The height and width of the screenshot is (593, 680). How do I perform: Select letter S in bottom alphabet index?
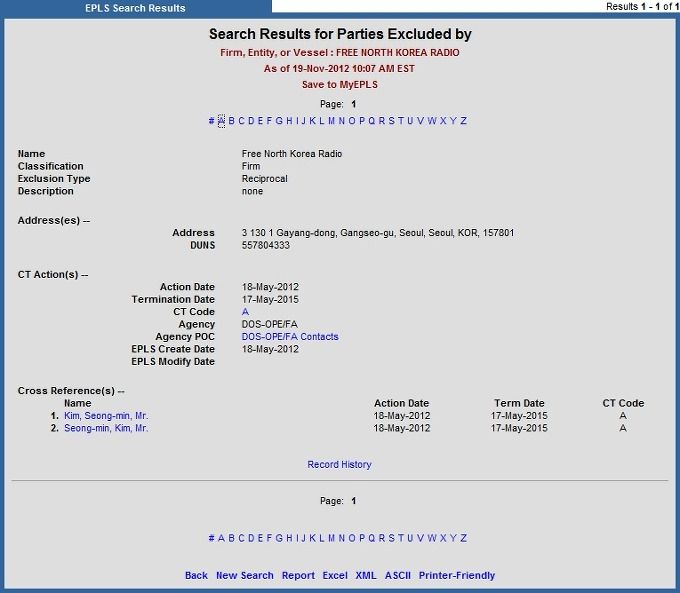tap(391, 538)
